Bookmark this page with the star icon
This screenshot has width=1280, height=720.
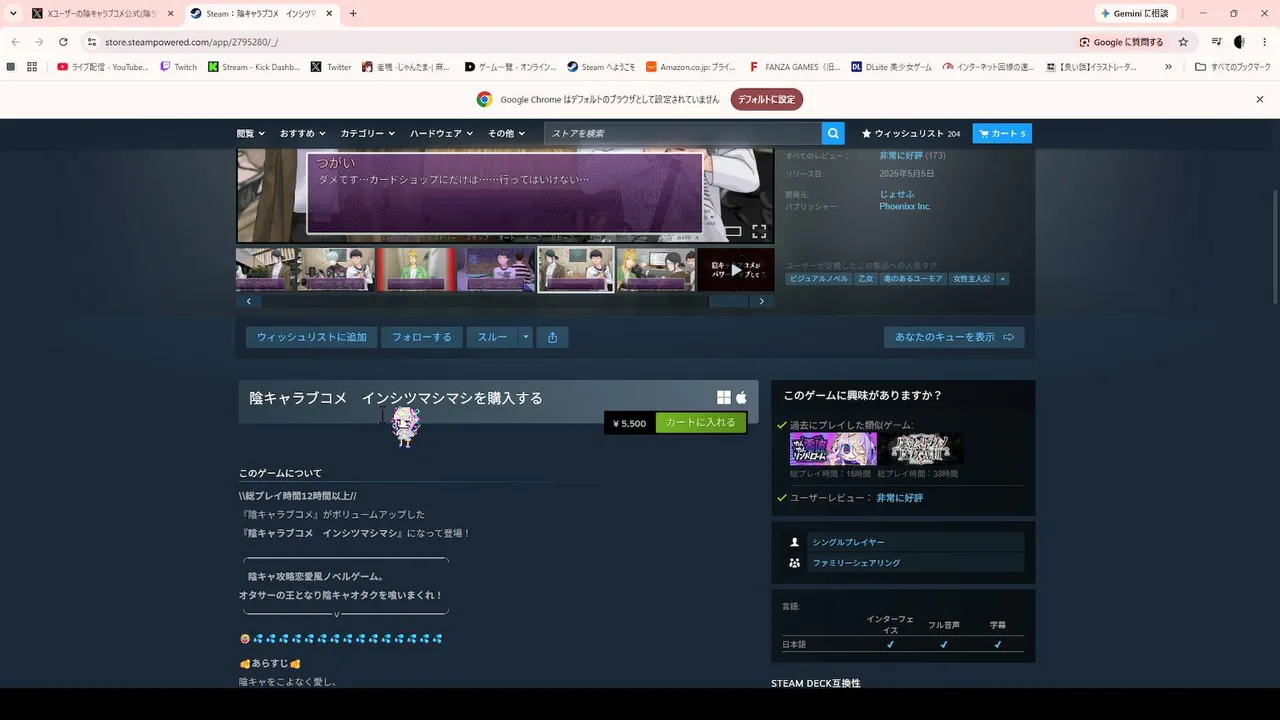point(1183,42)
